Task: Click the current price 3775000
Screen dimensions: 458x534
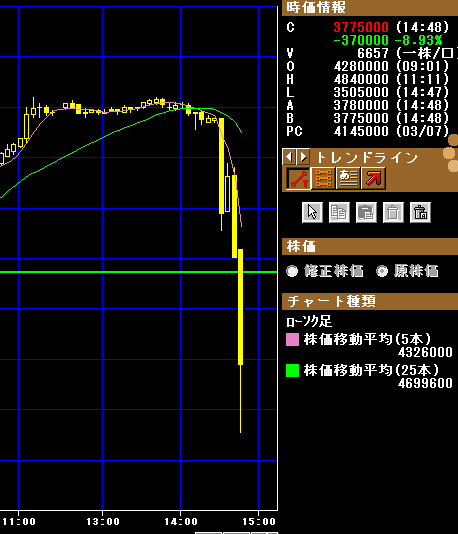Action: coord(361,27)
